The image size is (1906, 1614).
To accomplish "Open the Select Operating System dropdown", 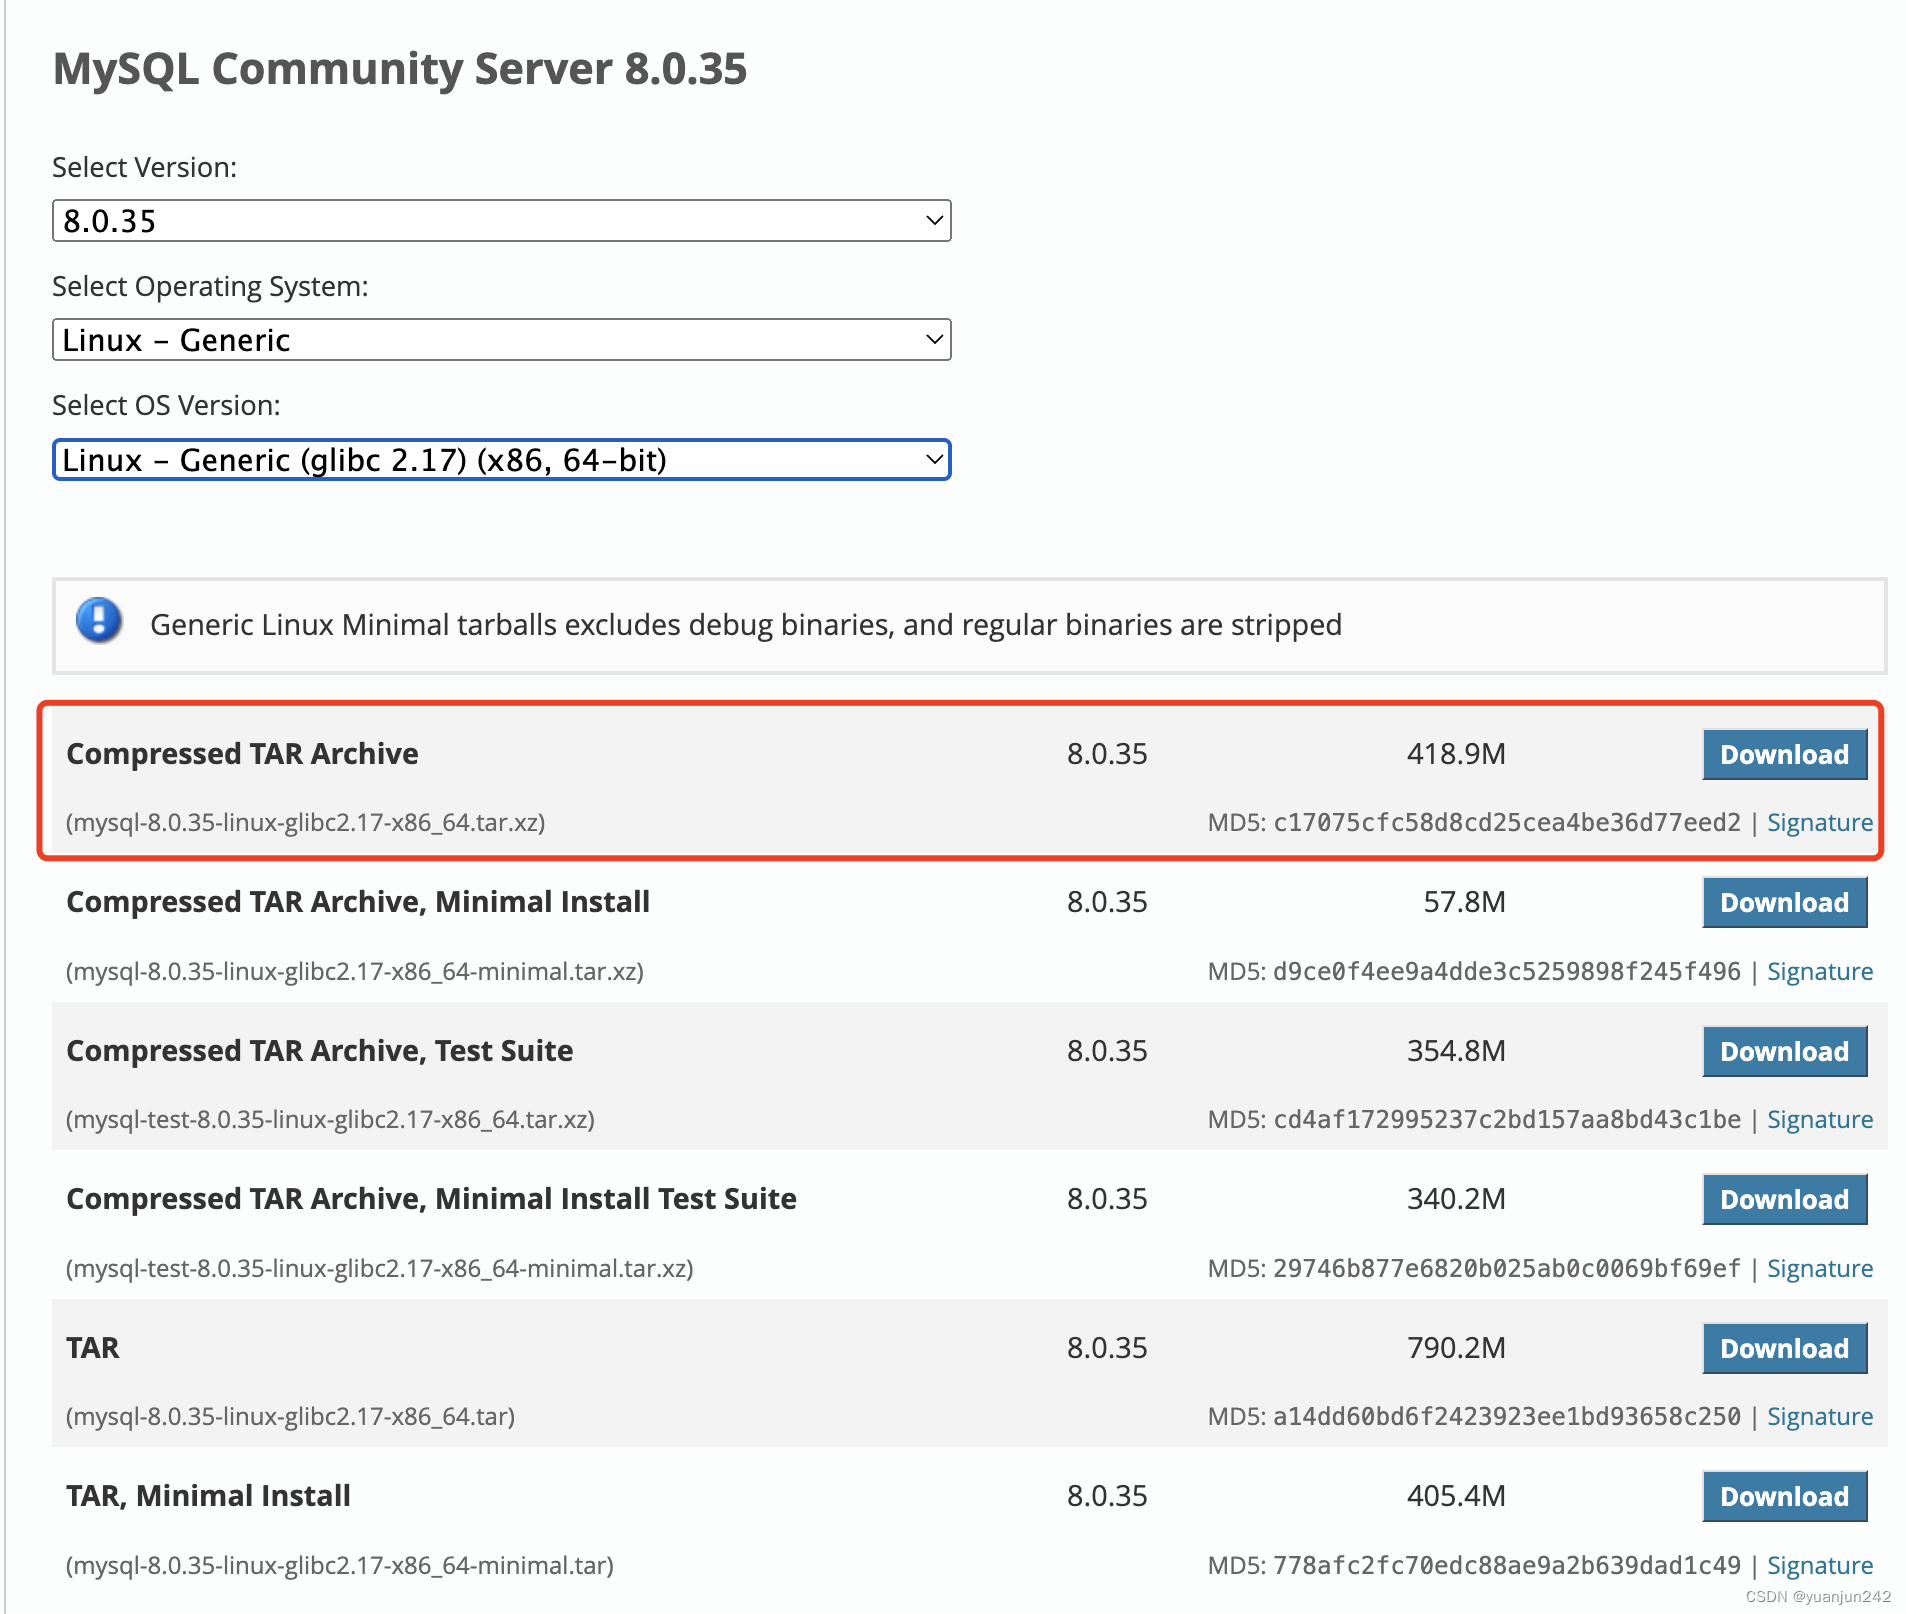I will 501,340.
